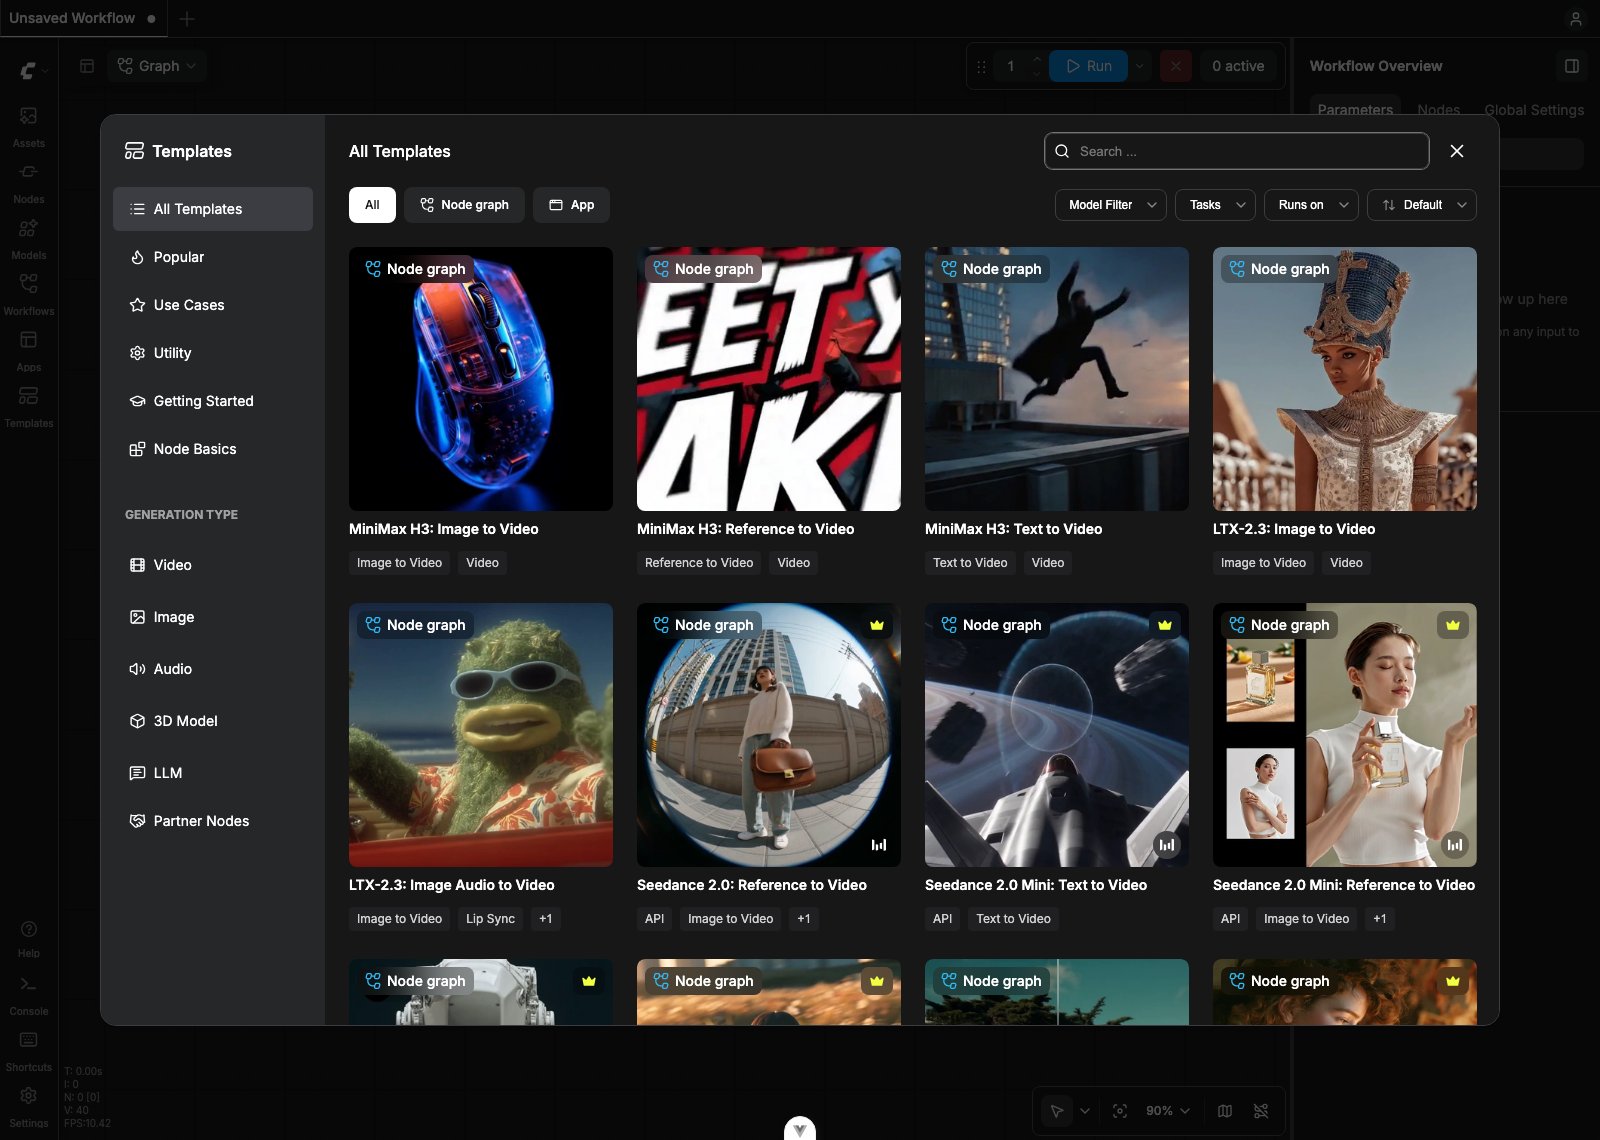Screen dimensions: 1600x1140
Task: Add a new workflow tab
Action: (187, 18)
